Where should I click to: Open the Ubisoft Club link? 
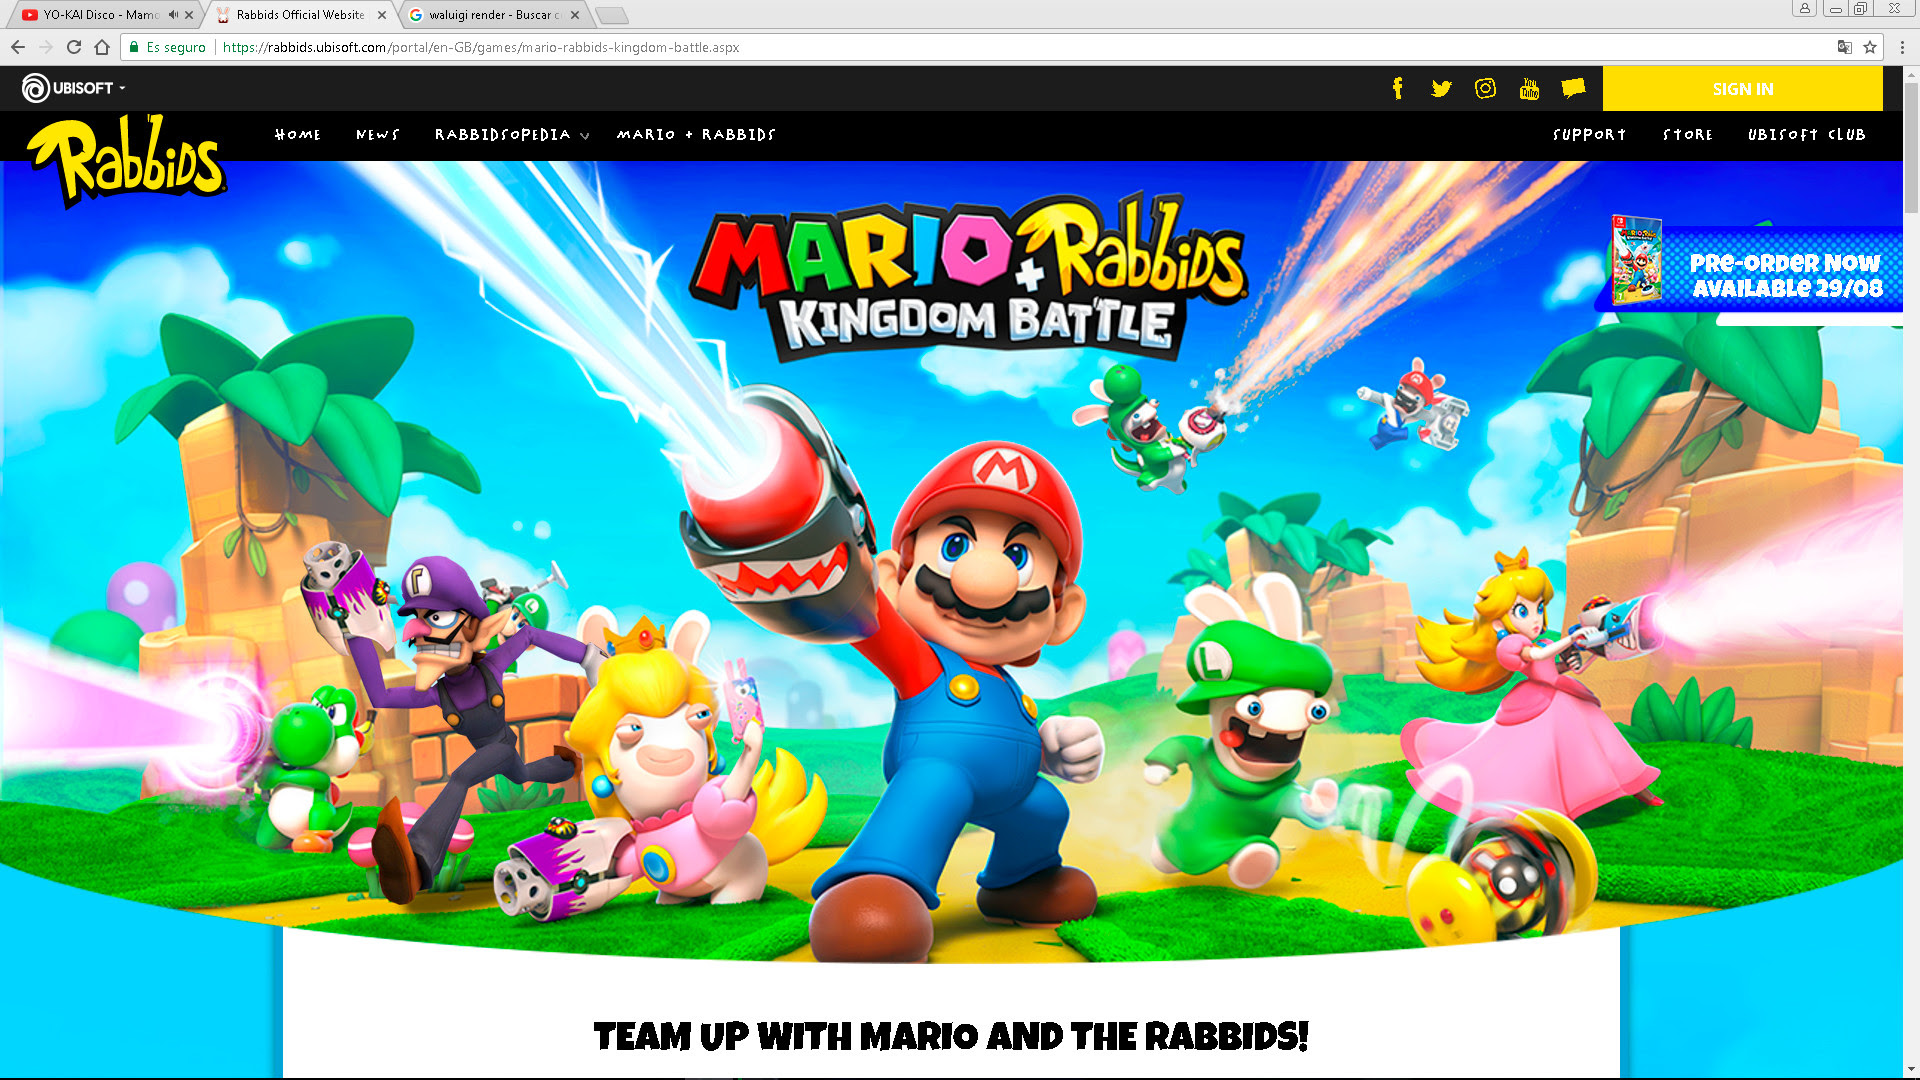[1806, 135]
